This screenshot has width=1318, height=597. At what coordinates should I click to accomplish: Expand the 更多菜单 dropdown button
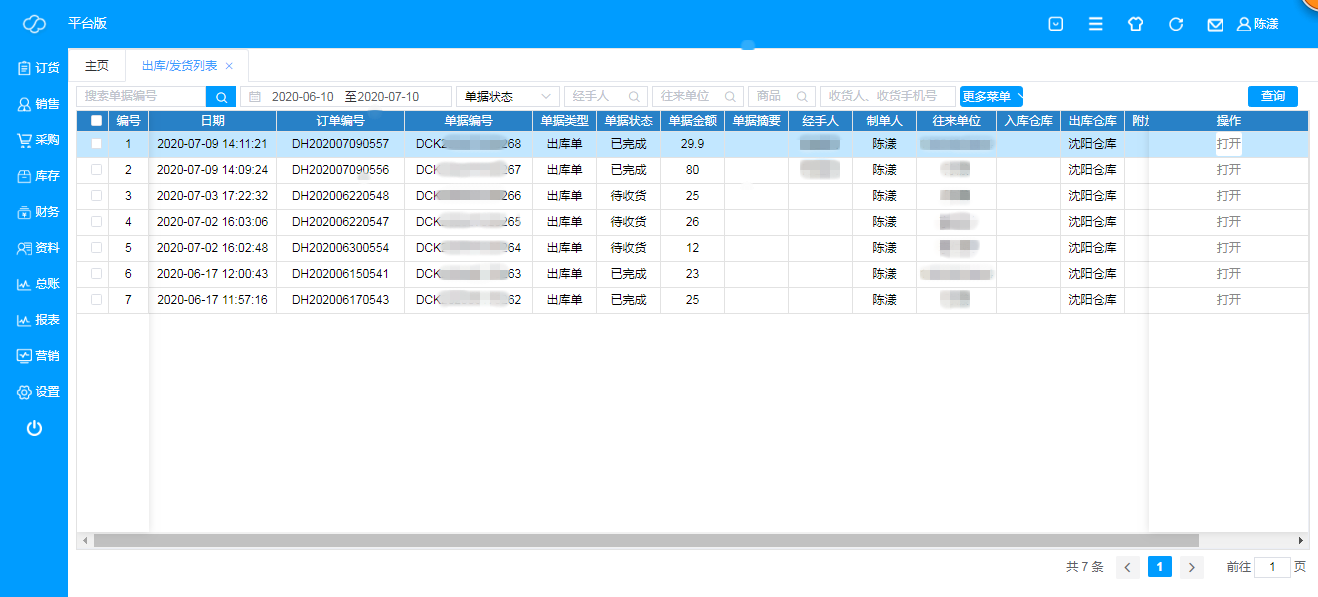991,96
